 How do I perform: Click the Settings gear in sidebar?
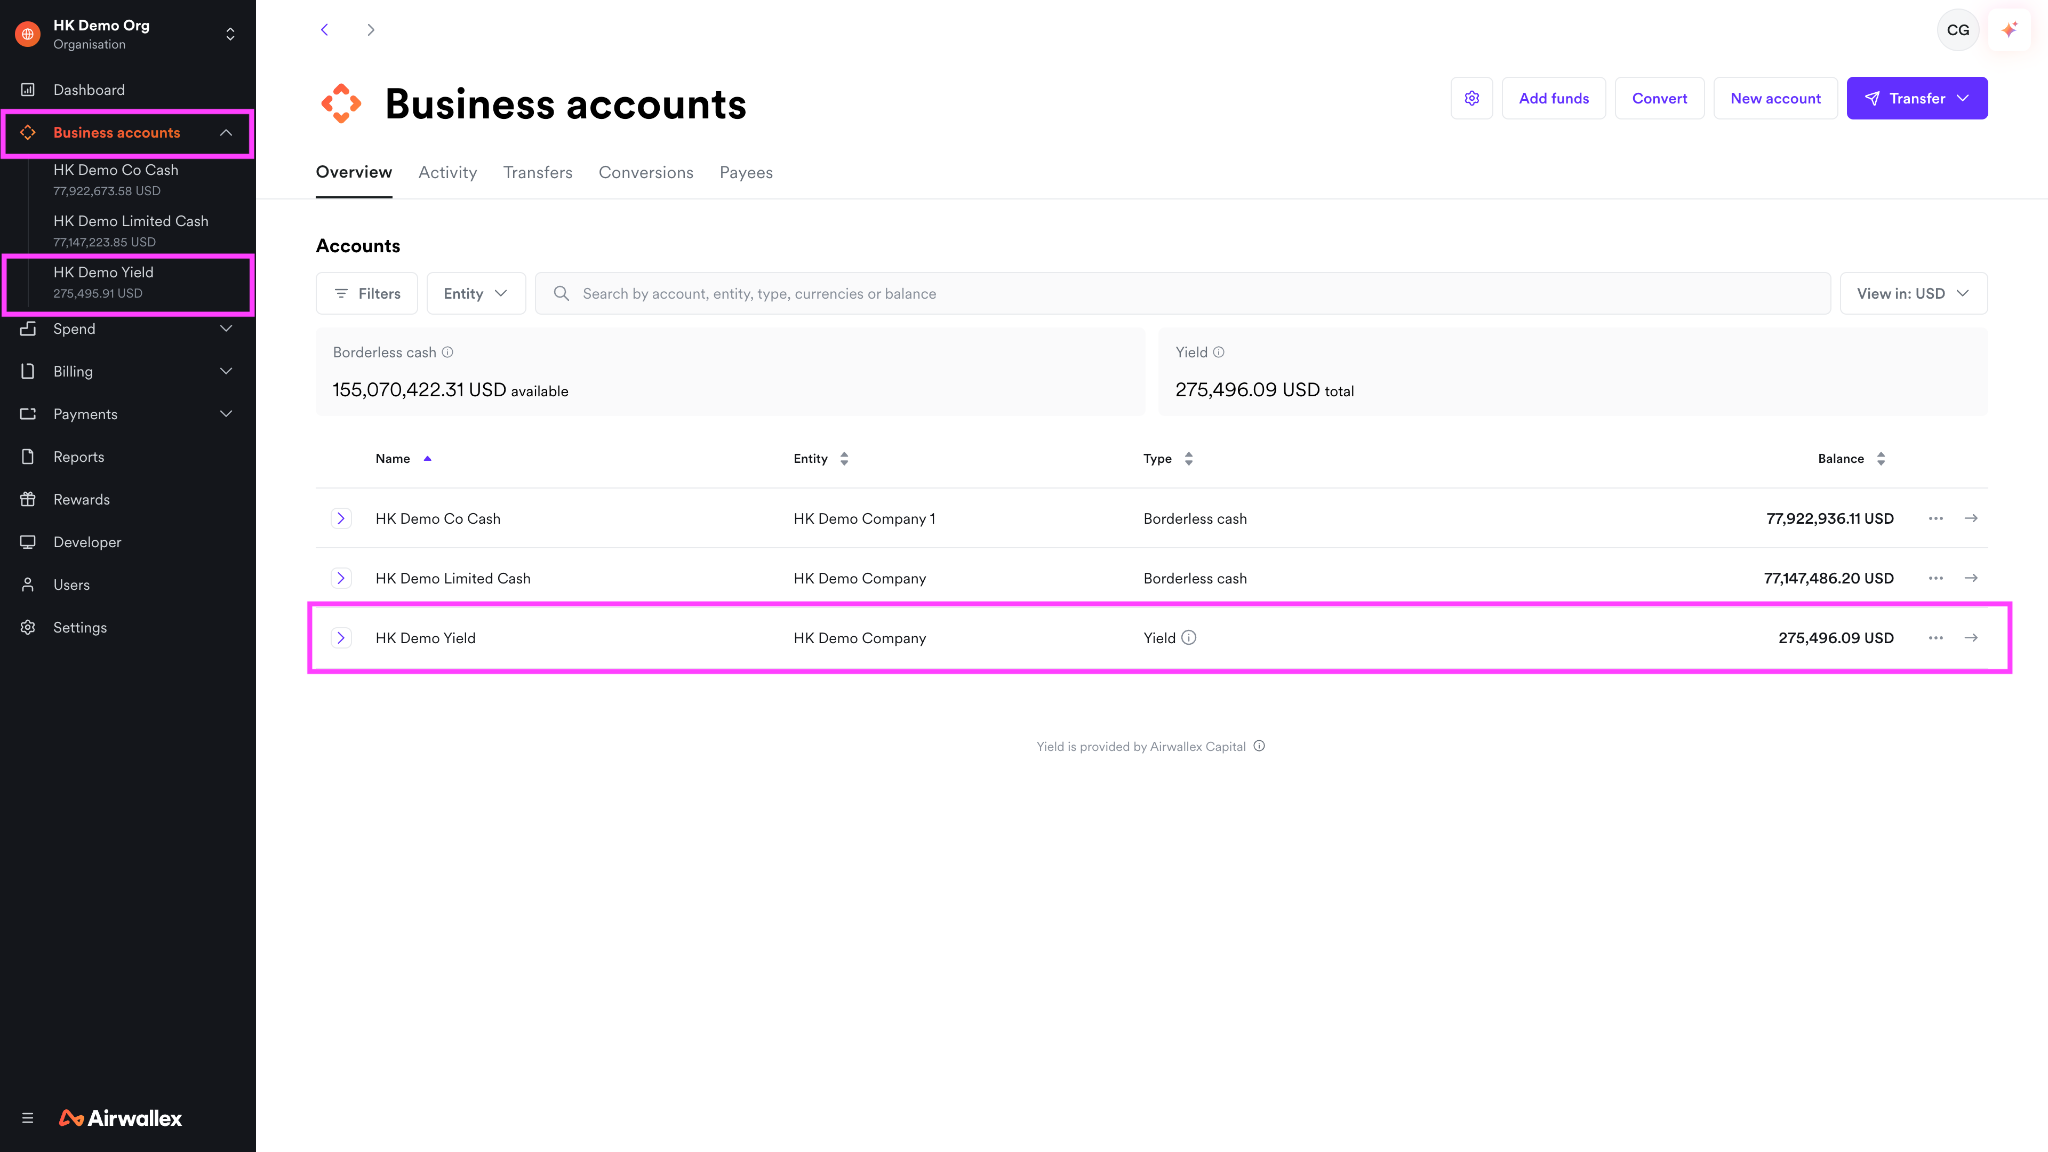click(28, 628)
